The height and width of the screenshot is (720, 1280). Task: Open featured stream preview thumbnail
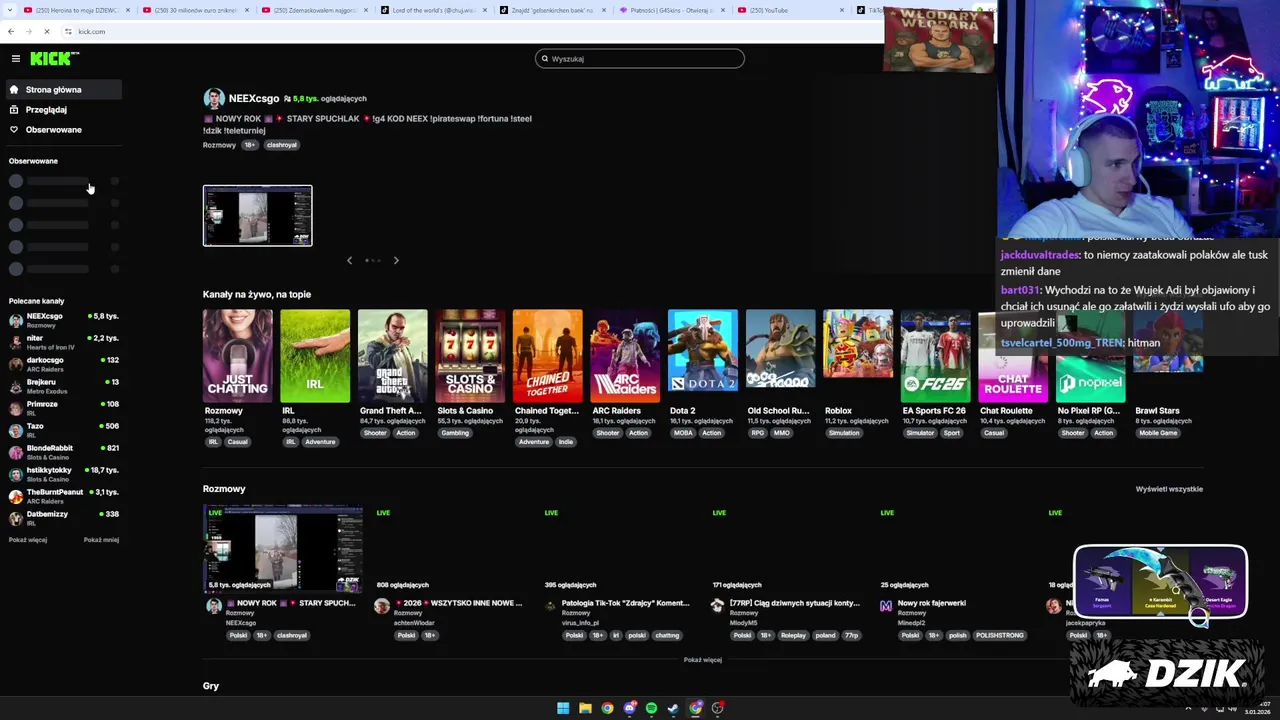tap(258, 216)
